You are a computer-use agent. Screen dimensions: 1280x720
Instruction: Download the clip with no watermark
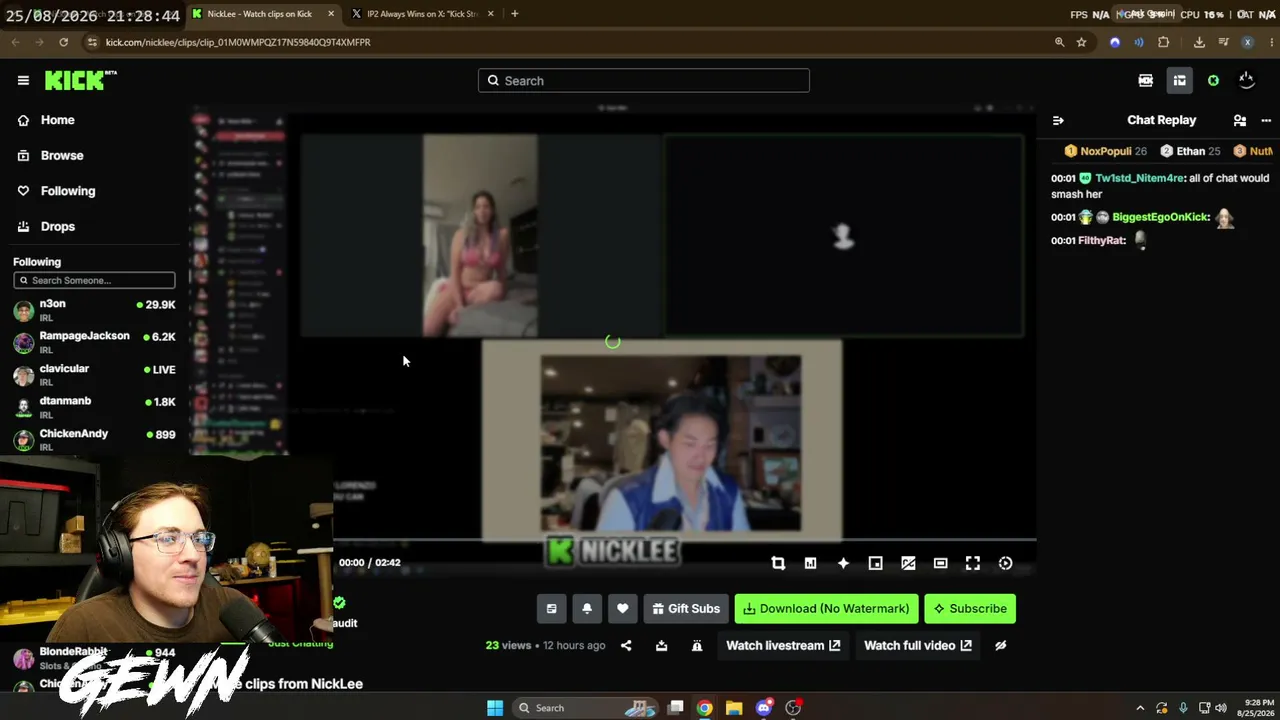(826, 608)
